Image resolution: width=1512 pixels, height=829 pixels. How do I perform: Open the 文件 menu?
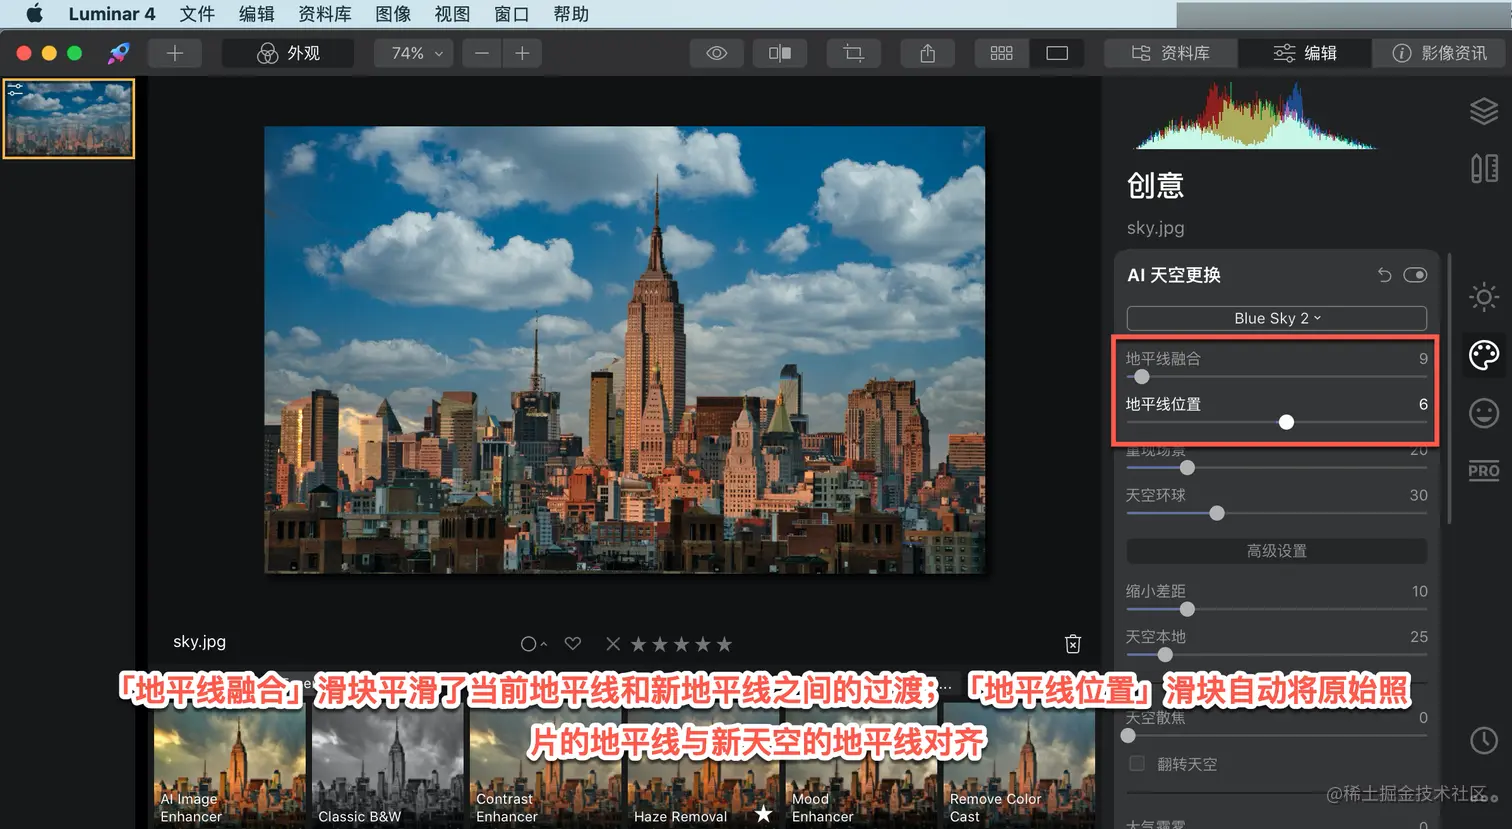197,14
